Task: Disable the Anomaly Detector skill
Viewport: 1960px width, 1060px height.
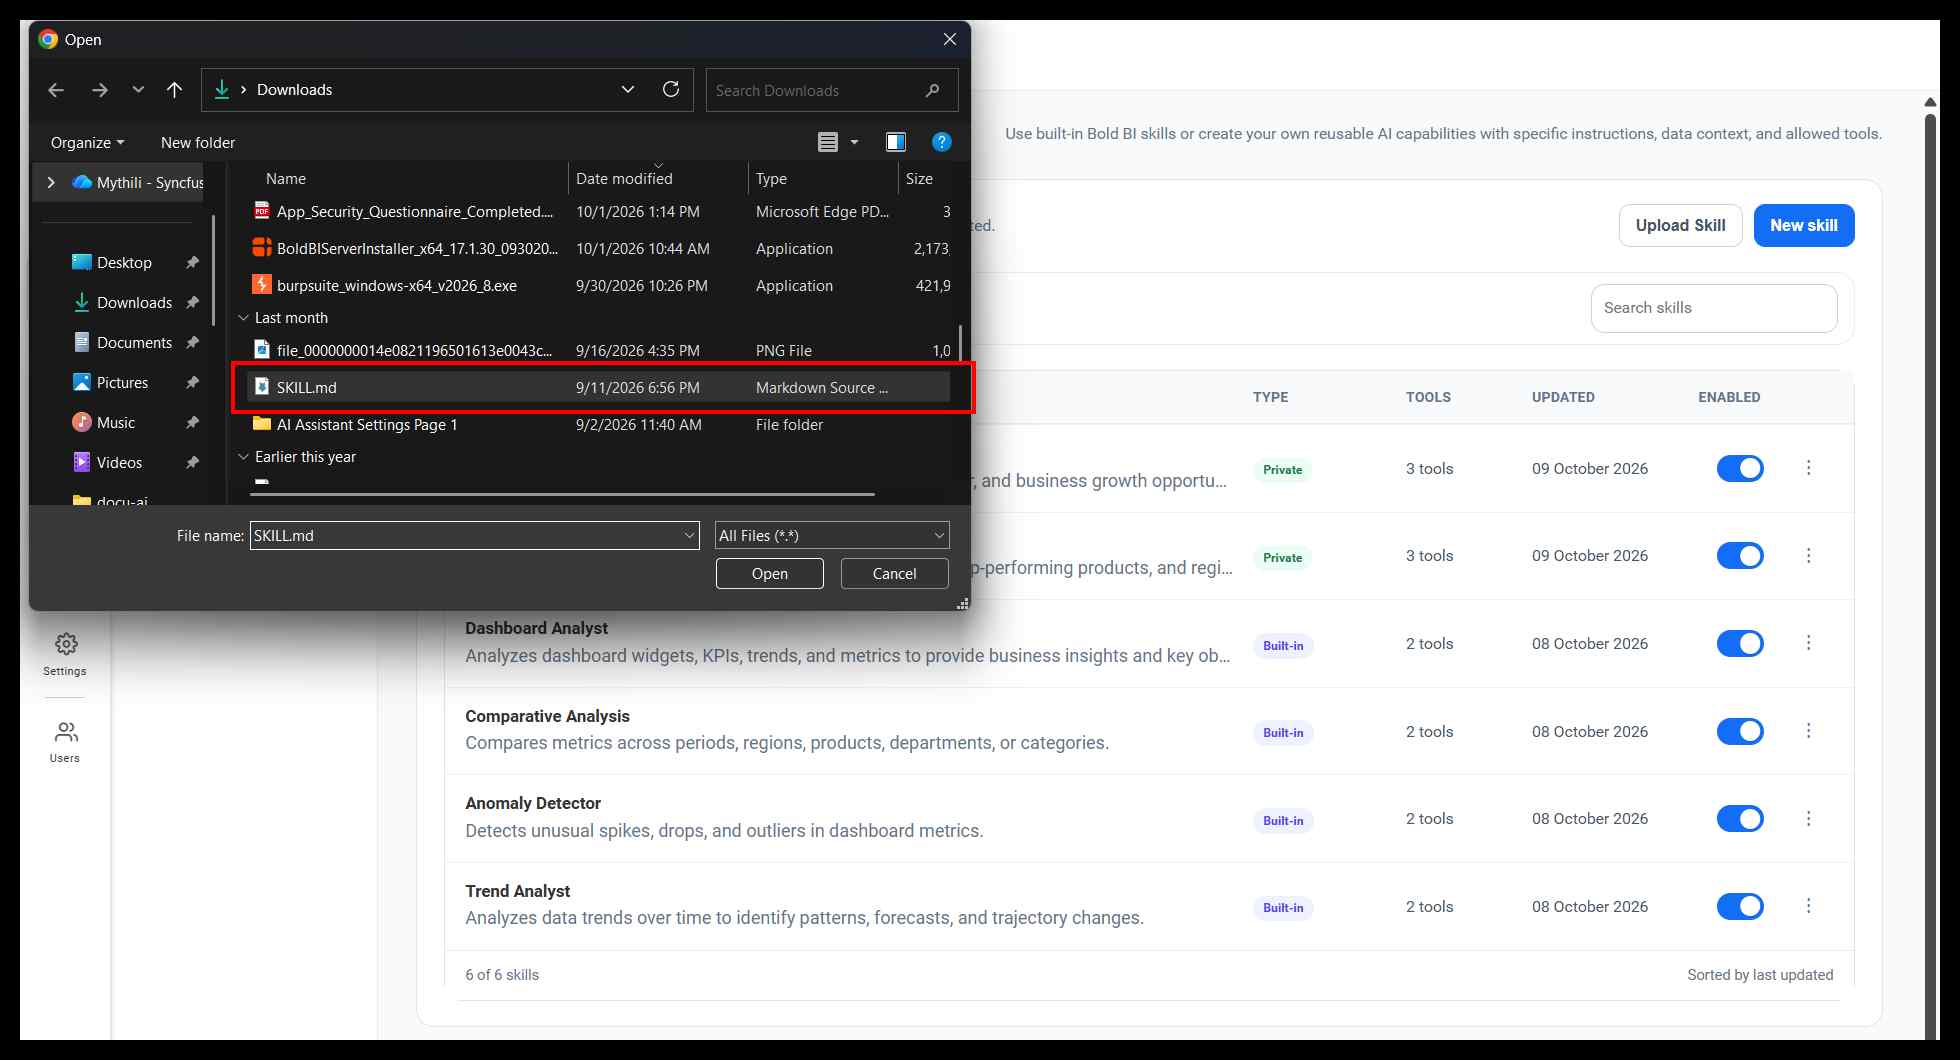Action: click(x=1740, y=818)
